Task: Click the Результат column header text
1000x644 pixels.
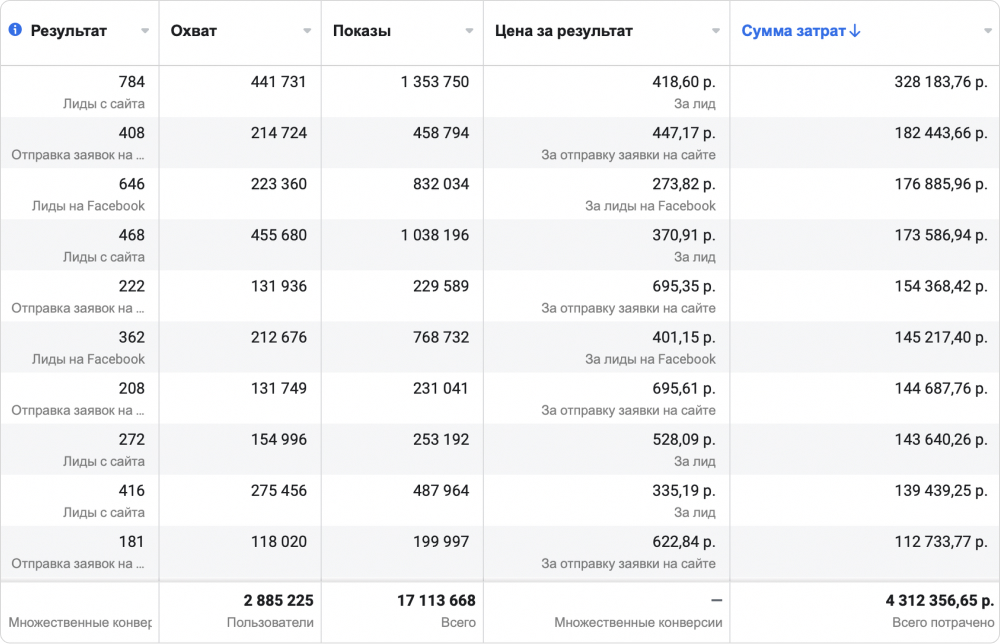Action: tap(69, 31)
